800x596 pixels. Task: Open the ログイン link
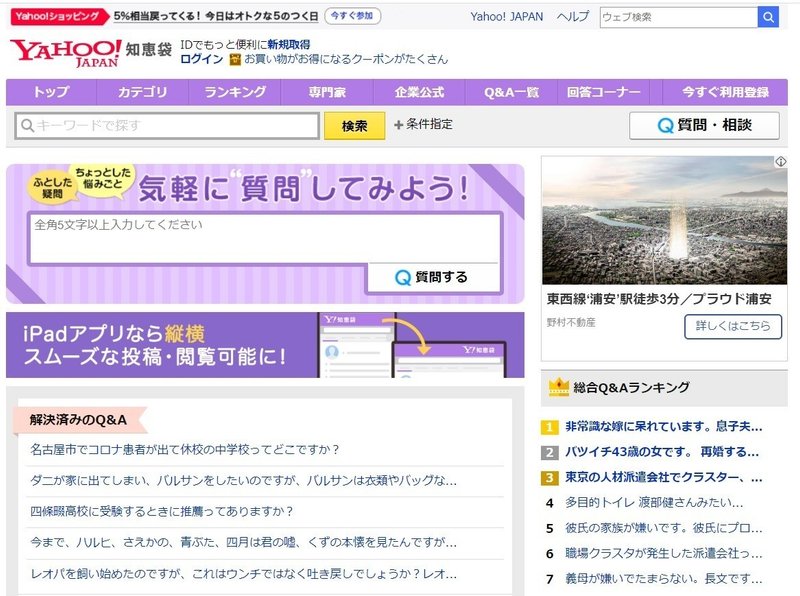tap(202, 59)
